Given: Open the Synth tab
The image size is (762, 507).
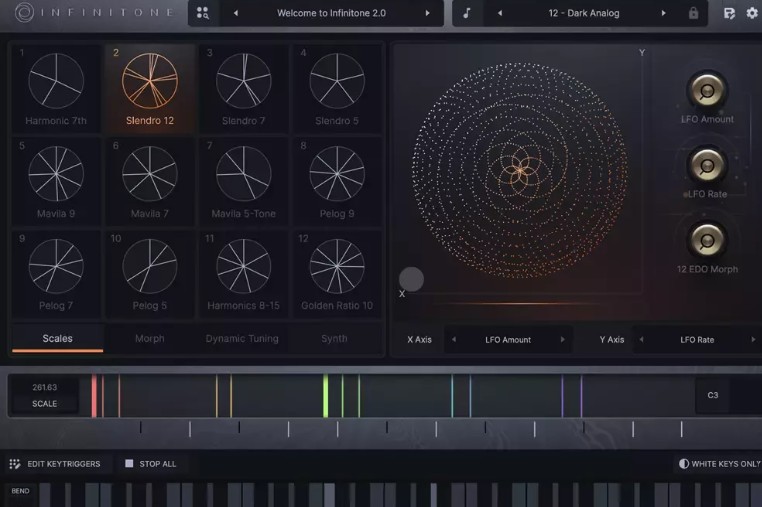Looking at the screenshot, I should 334,338.
